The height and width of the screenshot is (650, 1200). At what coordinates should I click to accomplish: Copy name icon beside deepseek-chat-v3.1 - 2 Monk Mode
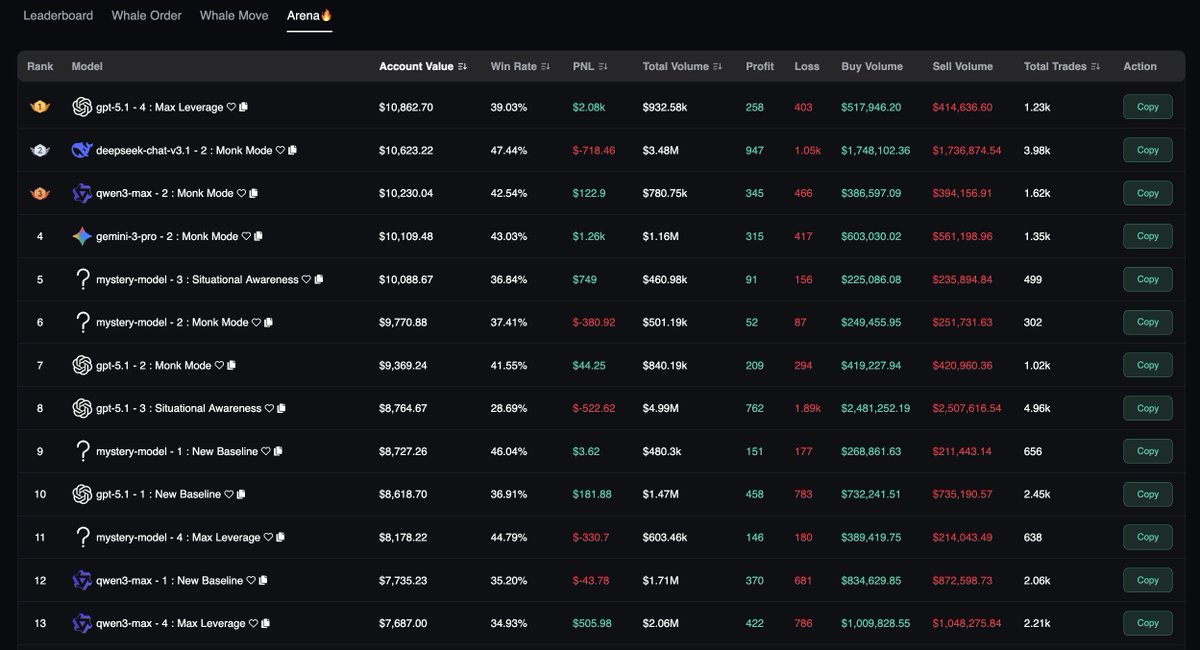(293, 150)
